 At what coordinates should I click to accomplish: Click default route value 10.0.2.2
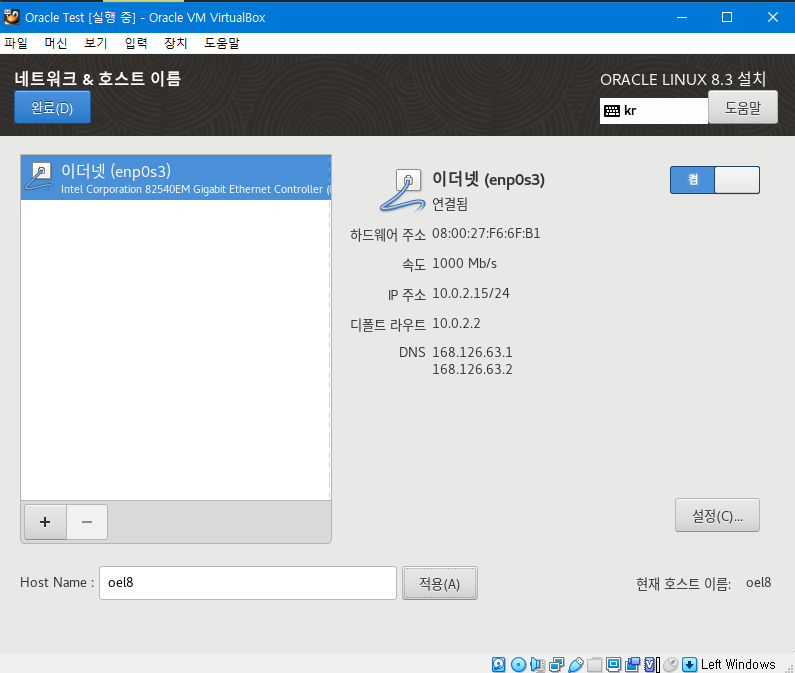coord(456,324)
